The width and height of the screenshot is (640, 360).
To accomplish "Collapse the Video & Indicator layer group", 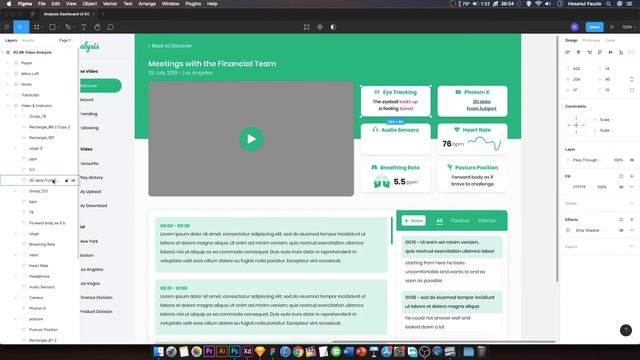I will [x=8, y=106].
